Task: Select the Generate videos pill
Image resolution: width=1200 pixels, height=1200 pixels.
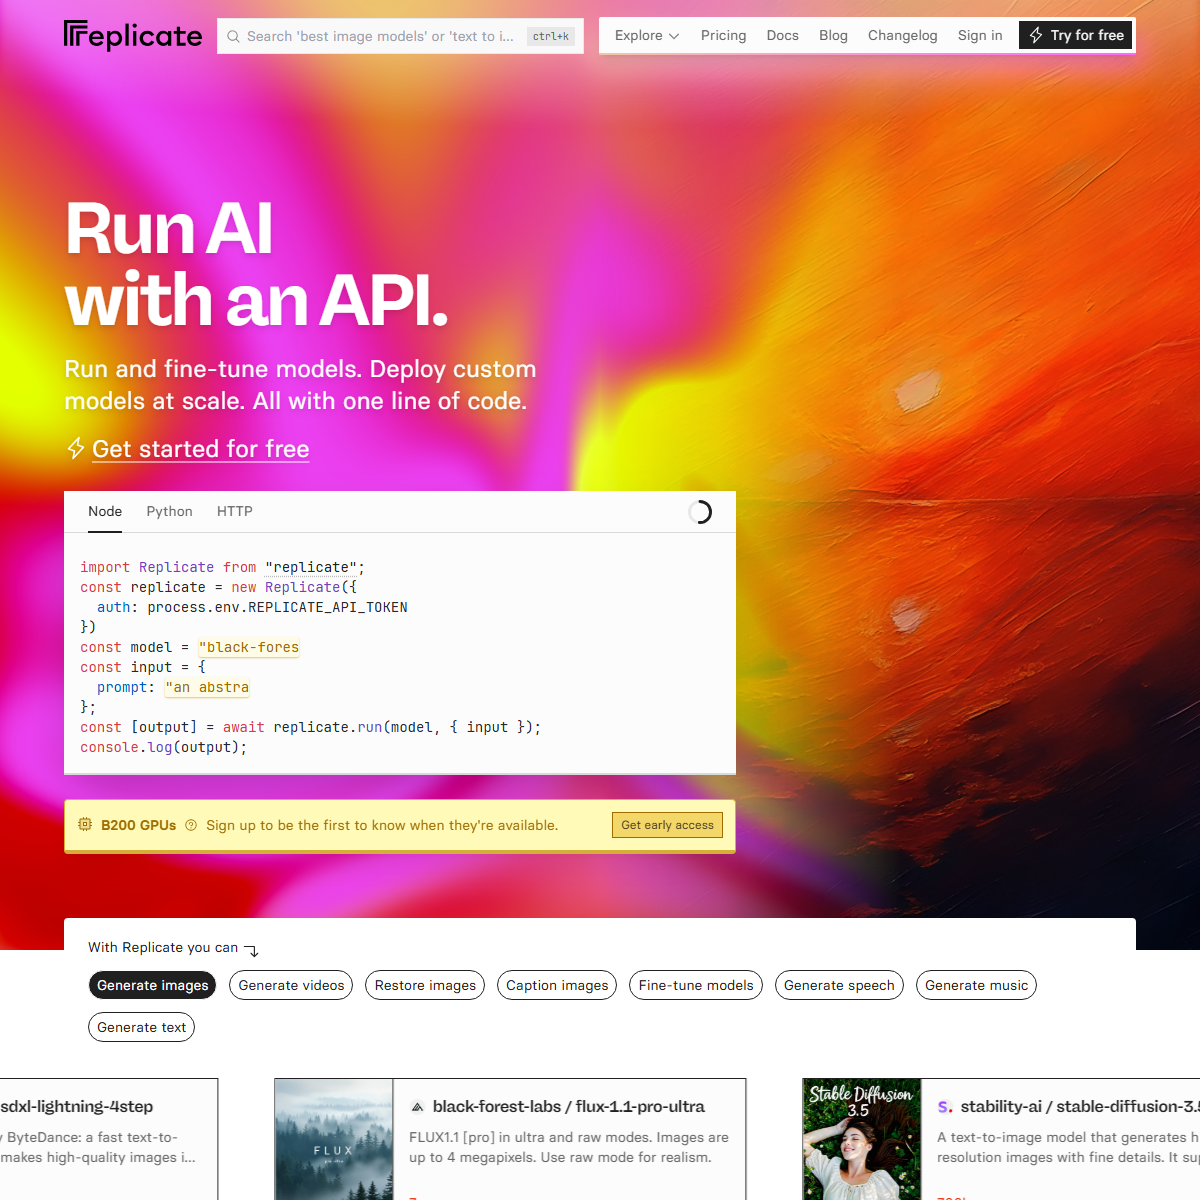Action: click(x=291, y=985)
